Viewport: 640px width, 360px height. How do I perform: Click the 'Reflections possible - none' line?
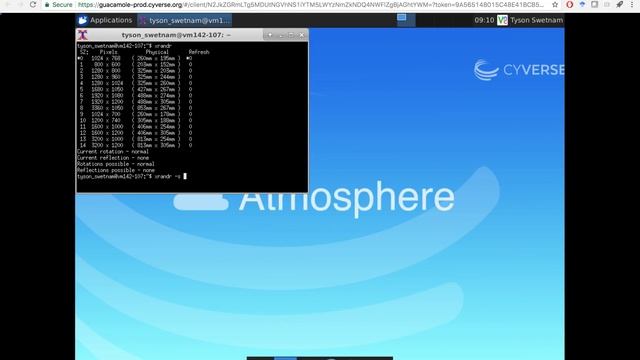(116, 170)
